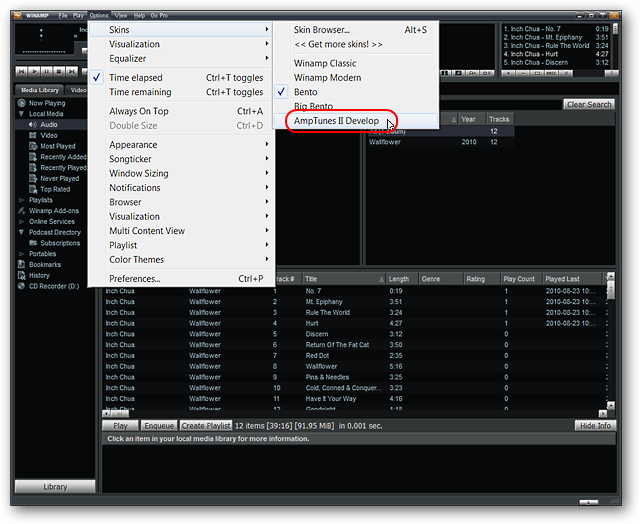Screen dimensions: 640x524
Task: Click the Audio speaker icon in Local Media
Action: click(x=33, y=124)
